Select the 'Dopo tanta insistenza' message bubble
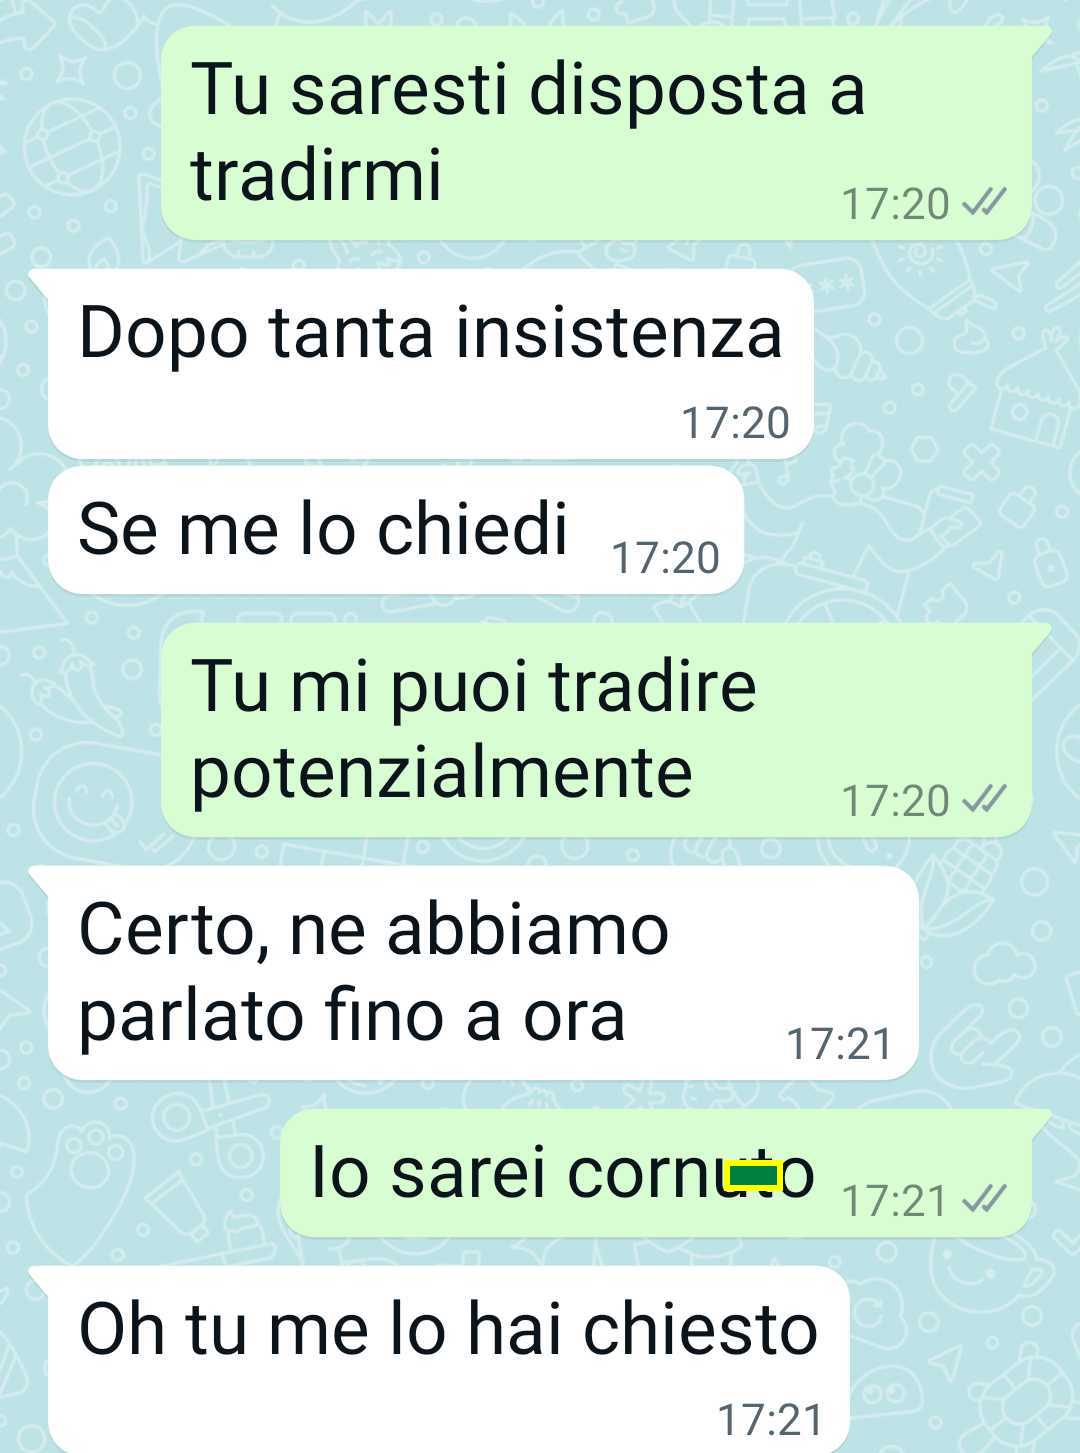Viewport: 1080px width, 1453px height. point(430,364)
